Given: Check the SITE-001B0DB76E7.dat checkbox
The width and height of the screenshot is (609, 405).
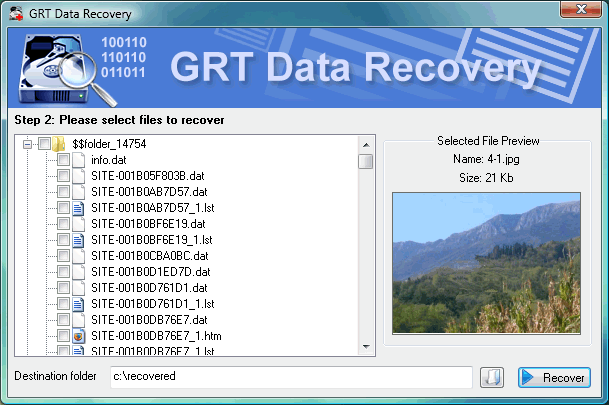Looking at the screenshot, I should (63, 320).
